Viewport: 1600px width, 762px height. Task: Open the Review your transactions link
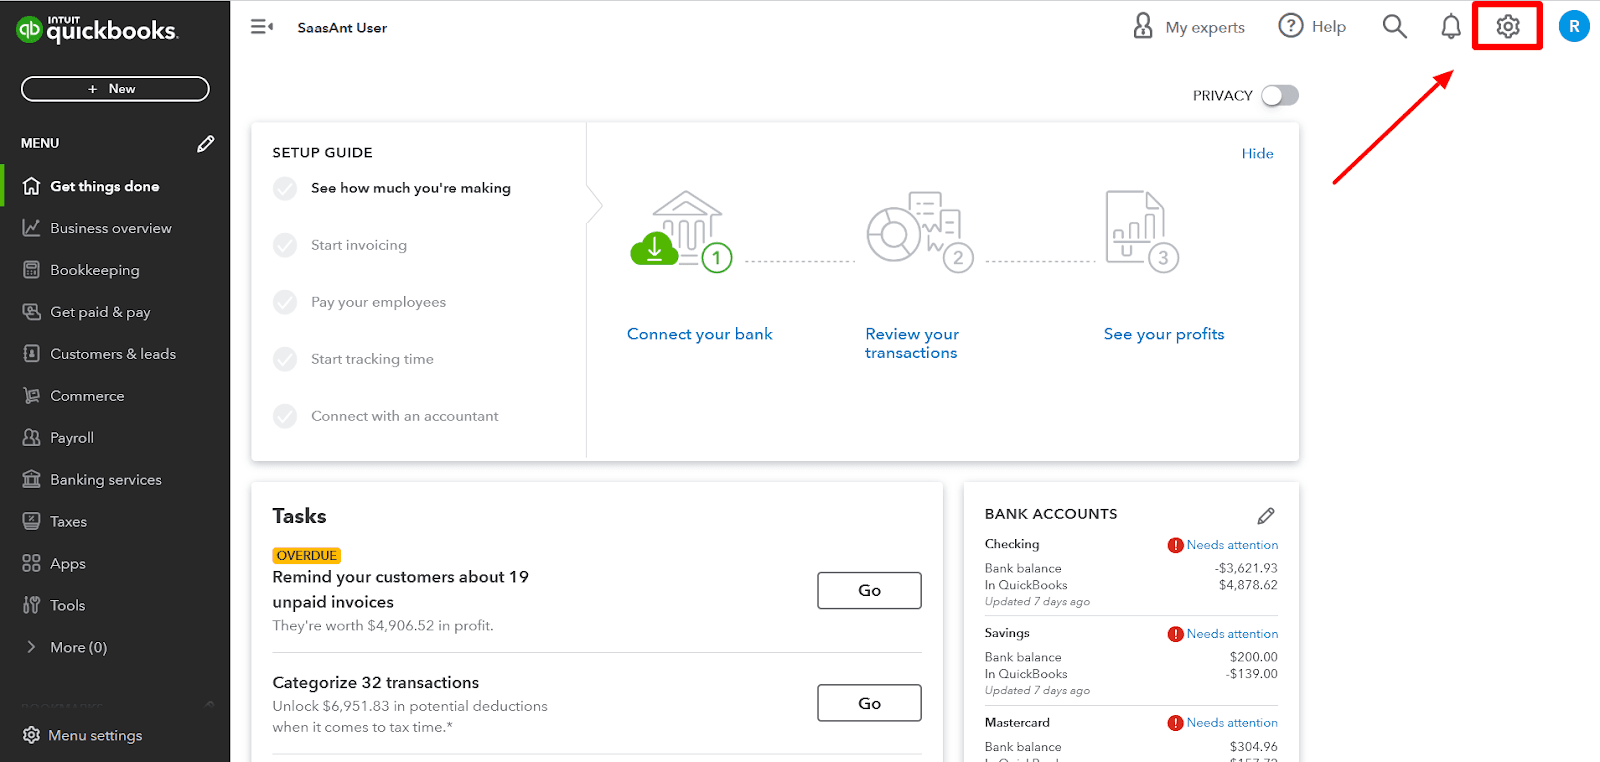click(x=912, y=343)
